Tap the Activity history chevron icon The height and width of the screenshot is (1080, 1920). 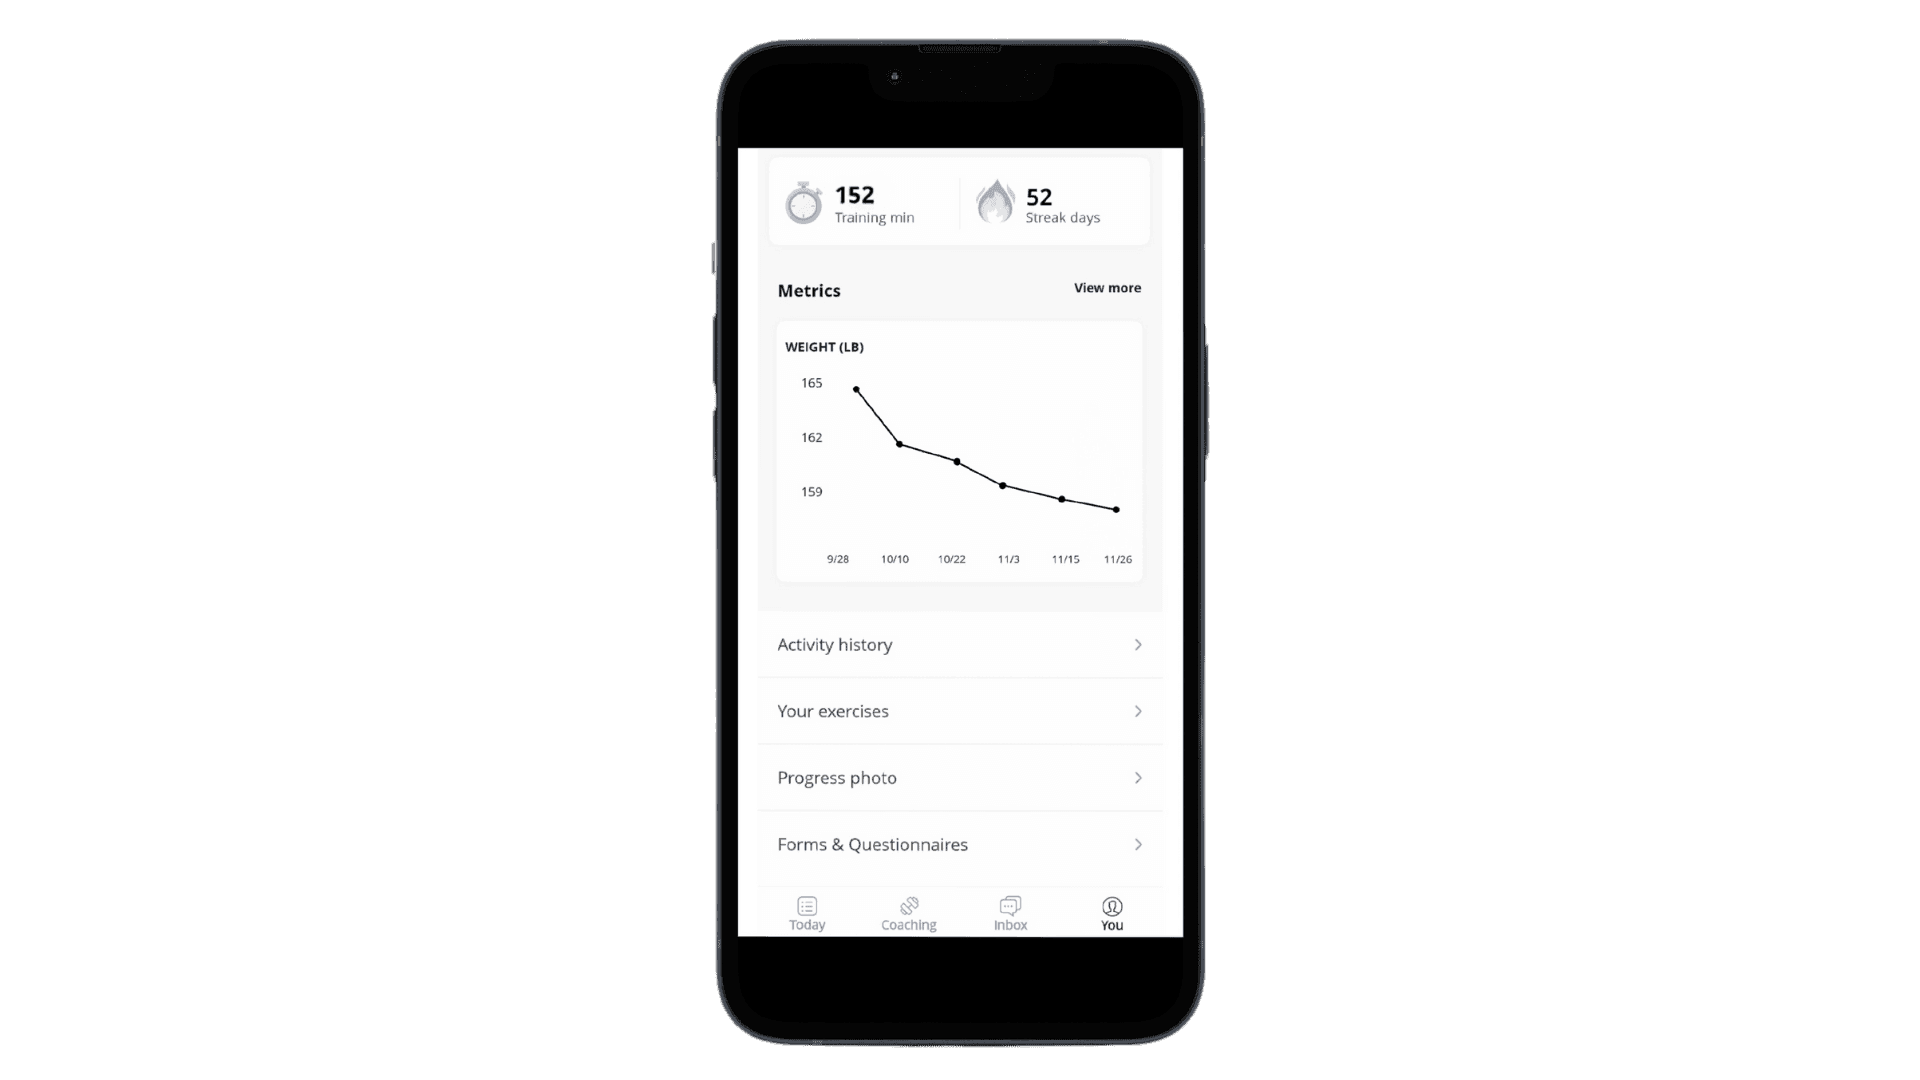(x=1137, y=644)
